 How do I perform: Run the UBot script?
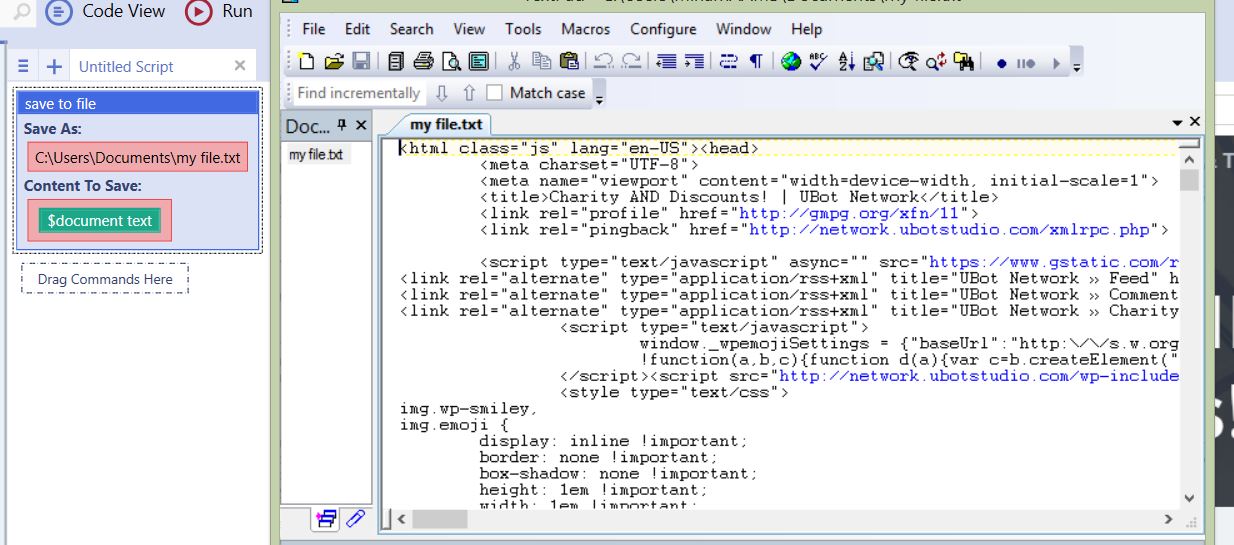tap(220, 12)
